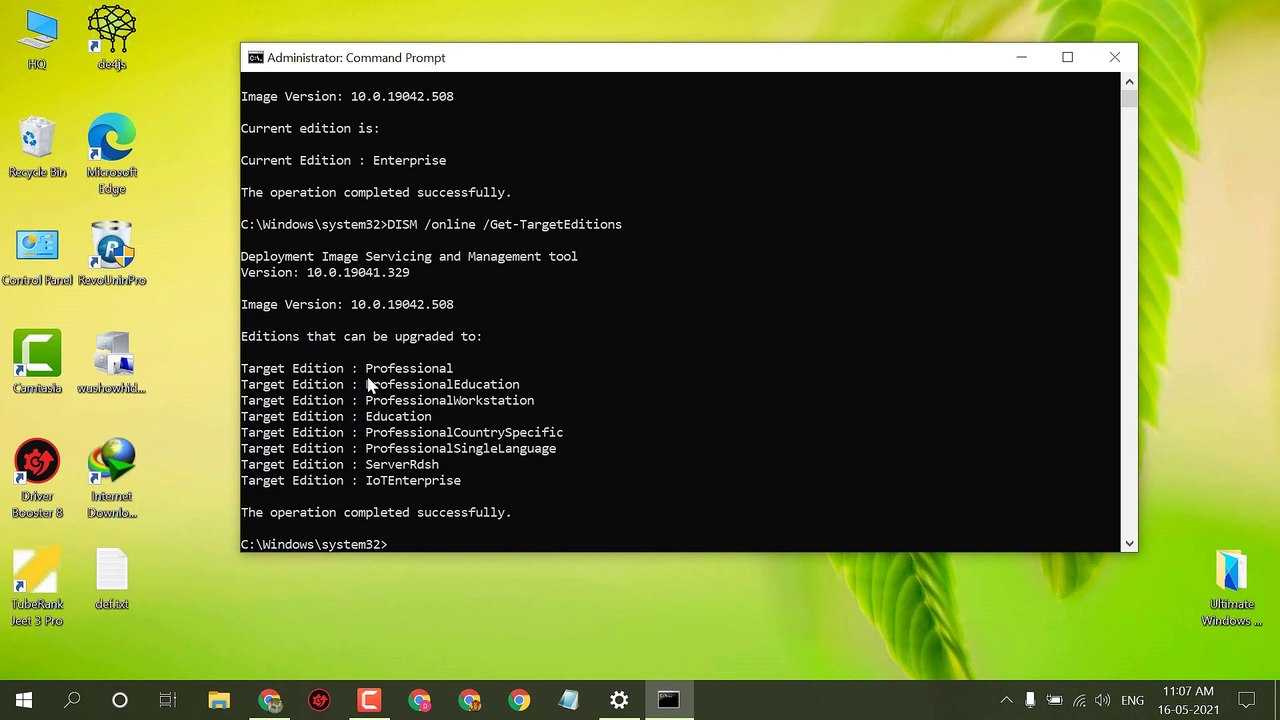Open the Notepad taskbar icon
Image resolution: width=1280 pixels, height=720 pixels.
[569, 700]
